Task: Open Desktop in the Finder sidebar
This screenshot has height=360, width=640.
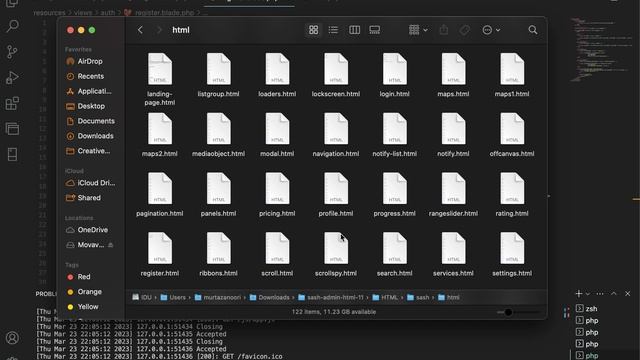Action: coord(91,106)
